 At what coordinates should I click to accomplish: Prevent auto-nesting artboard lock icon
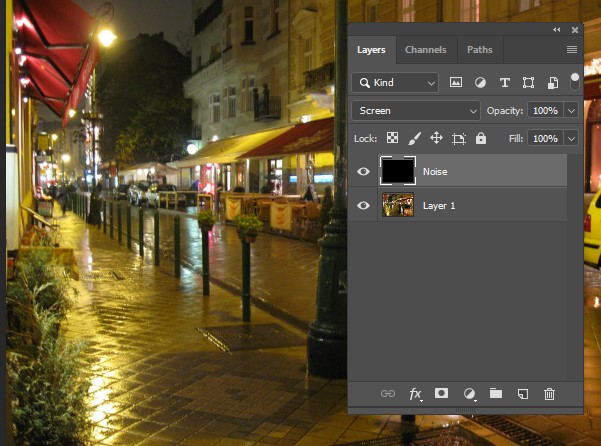pos(458,138)
